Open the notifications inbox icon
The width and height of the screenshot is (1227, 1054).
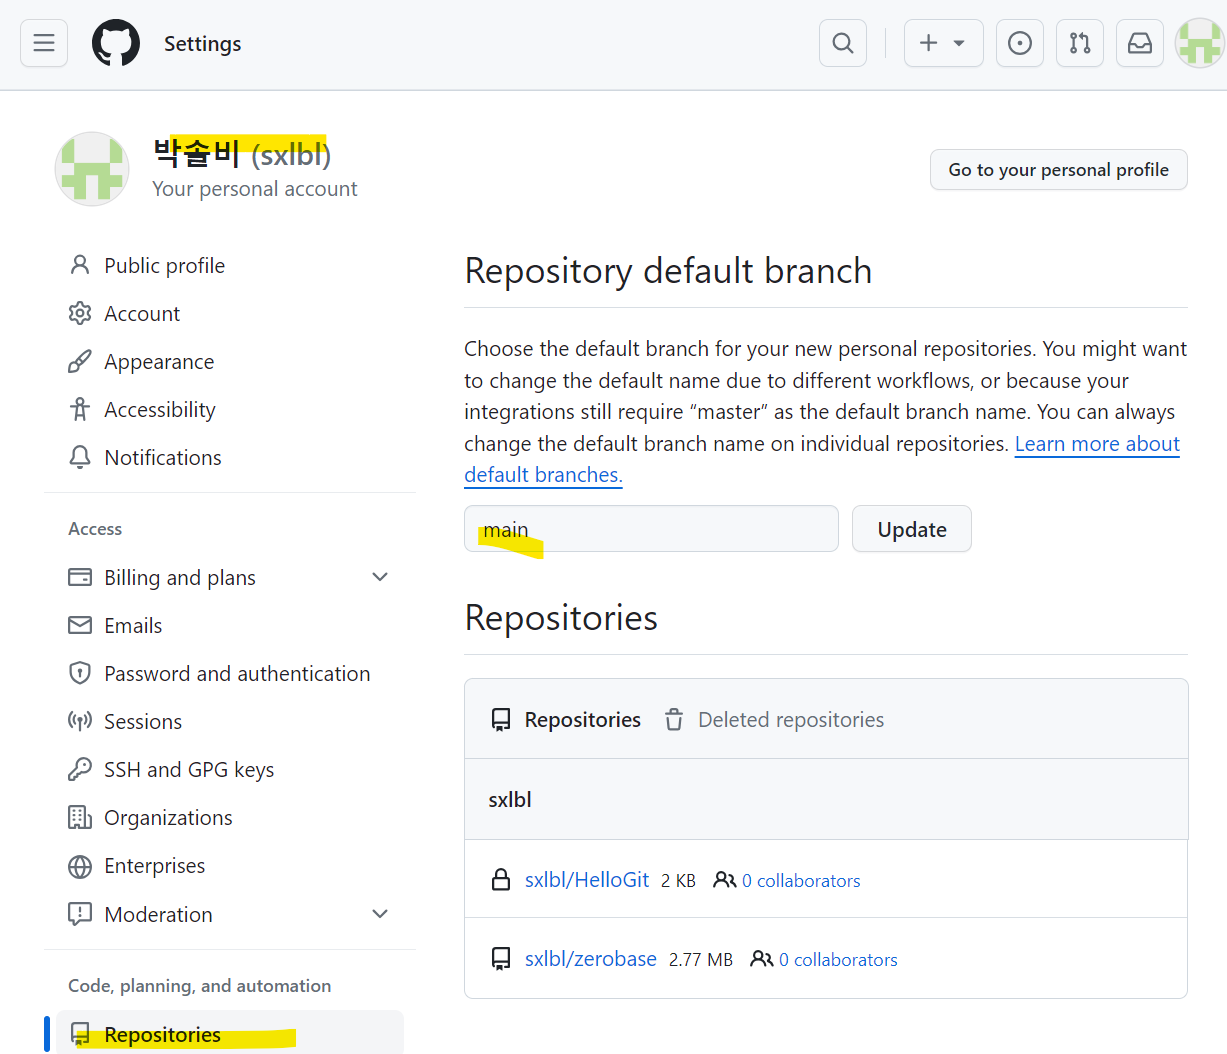coord(1140,43)
